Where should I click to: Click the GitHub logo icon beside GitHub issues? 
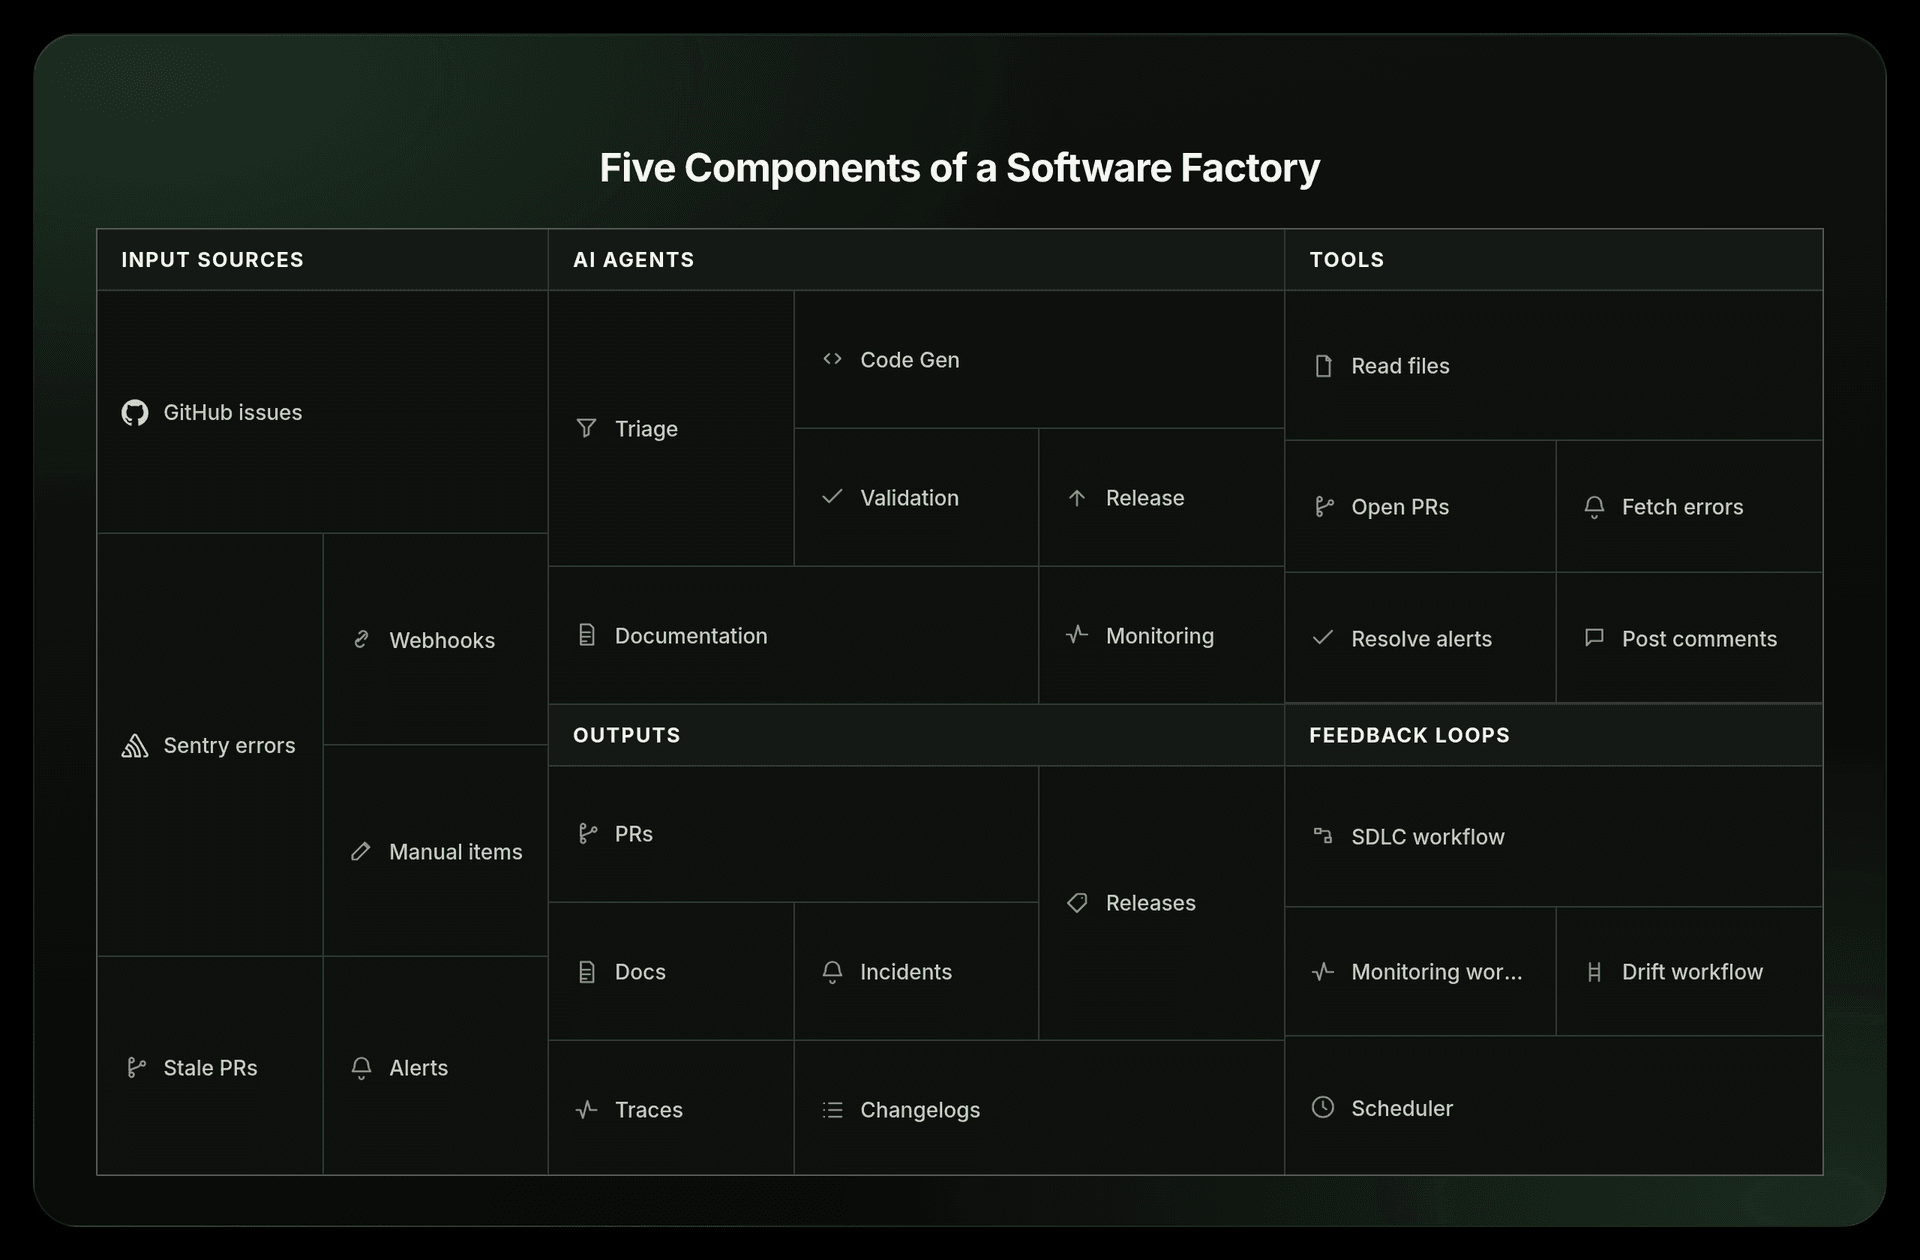tap(135, 413)
